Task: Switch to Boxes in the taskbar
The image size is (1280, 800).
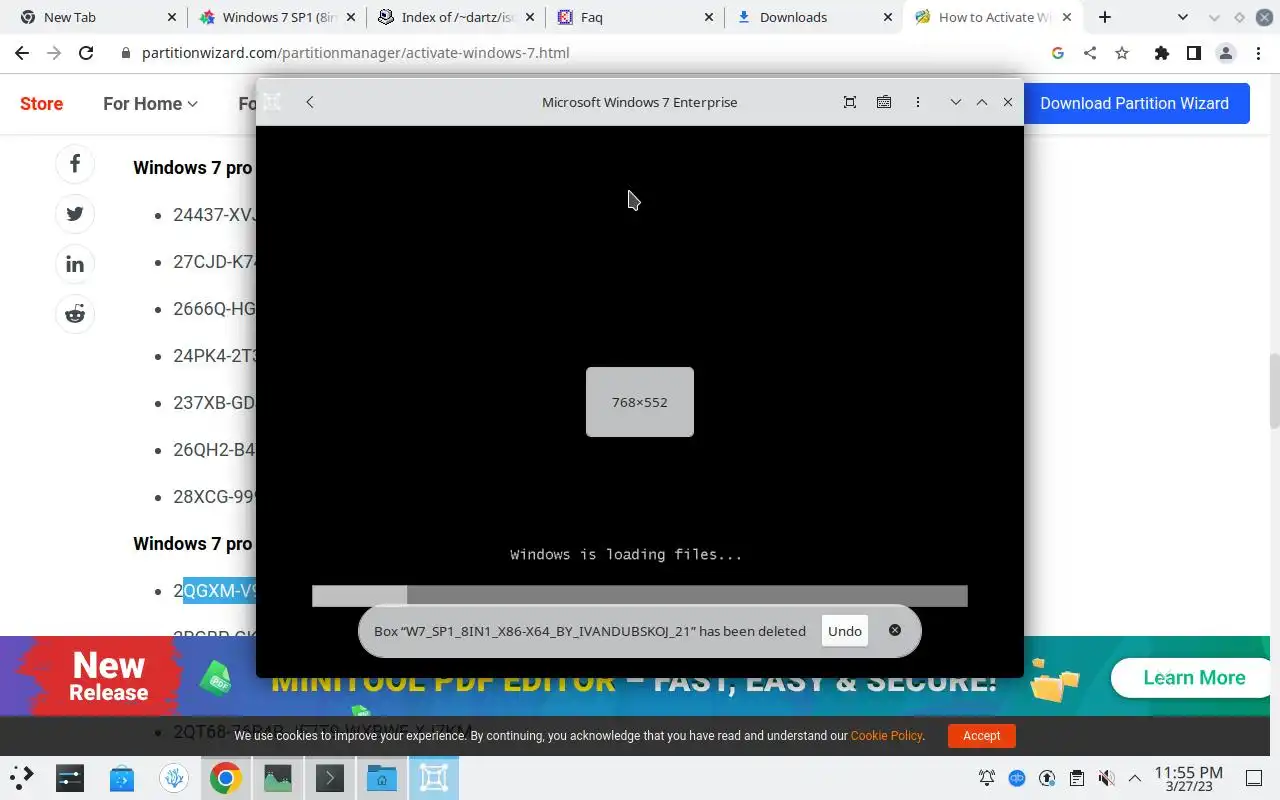Action: point(434,777)
